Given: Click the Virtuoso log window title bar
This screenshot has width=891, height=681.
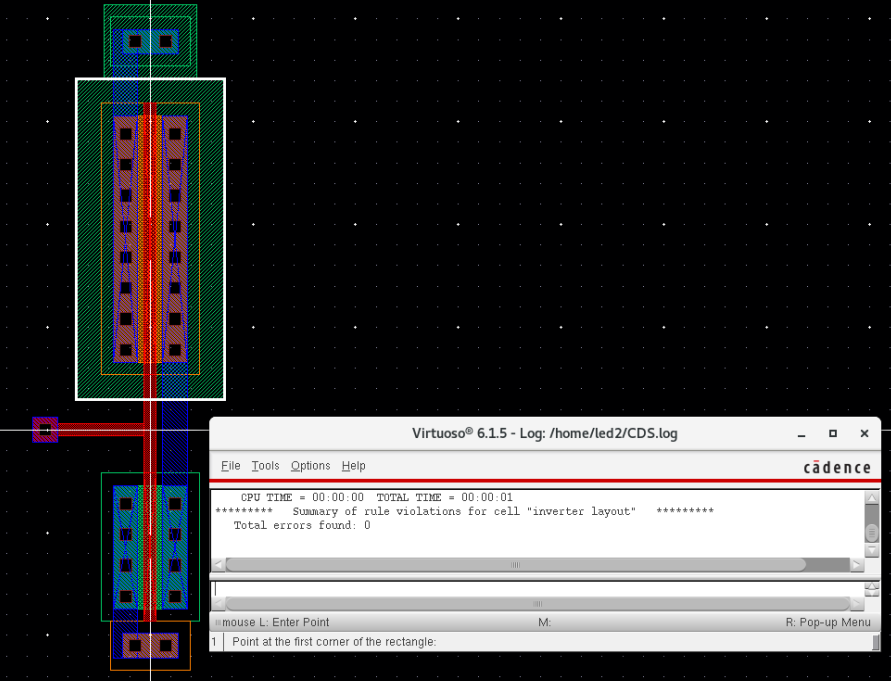Looking at the screenshot, I should (545, 434).
